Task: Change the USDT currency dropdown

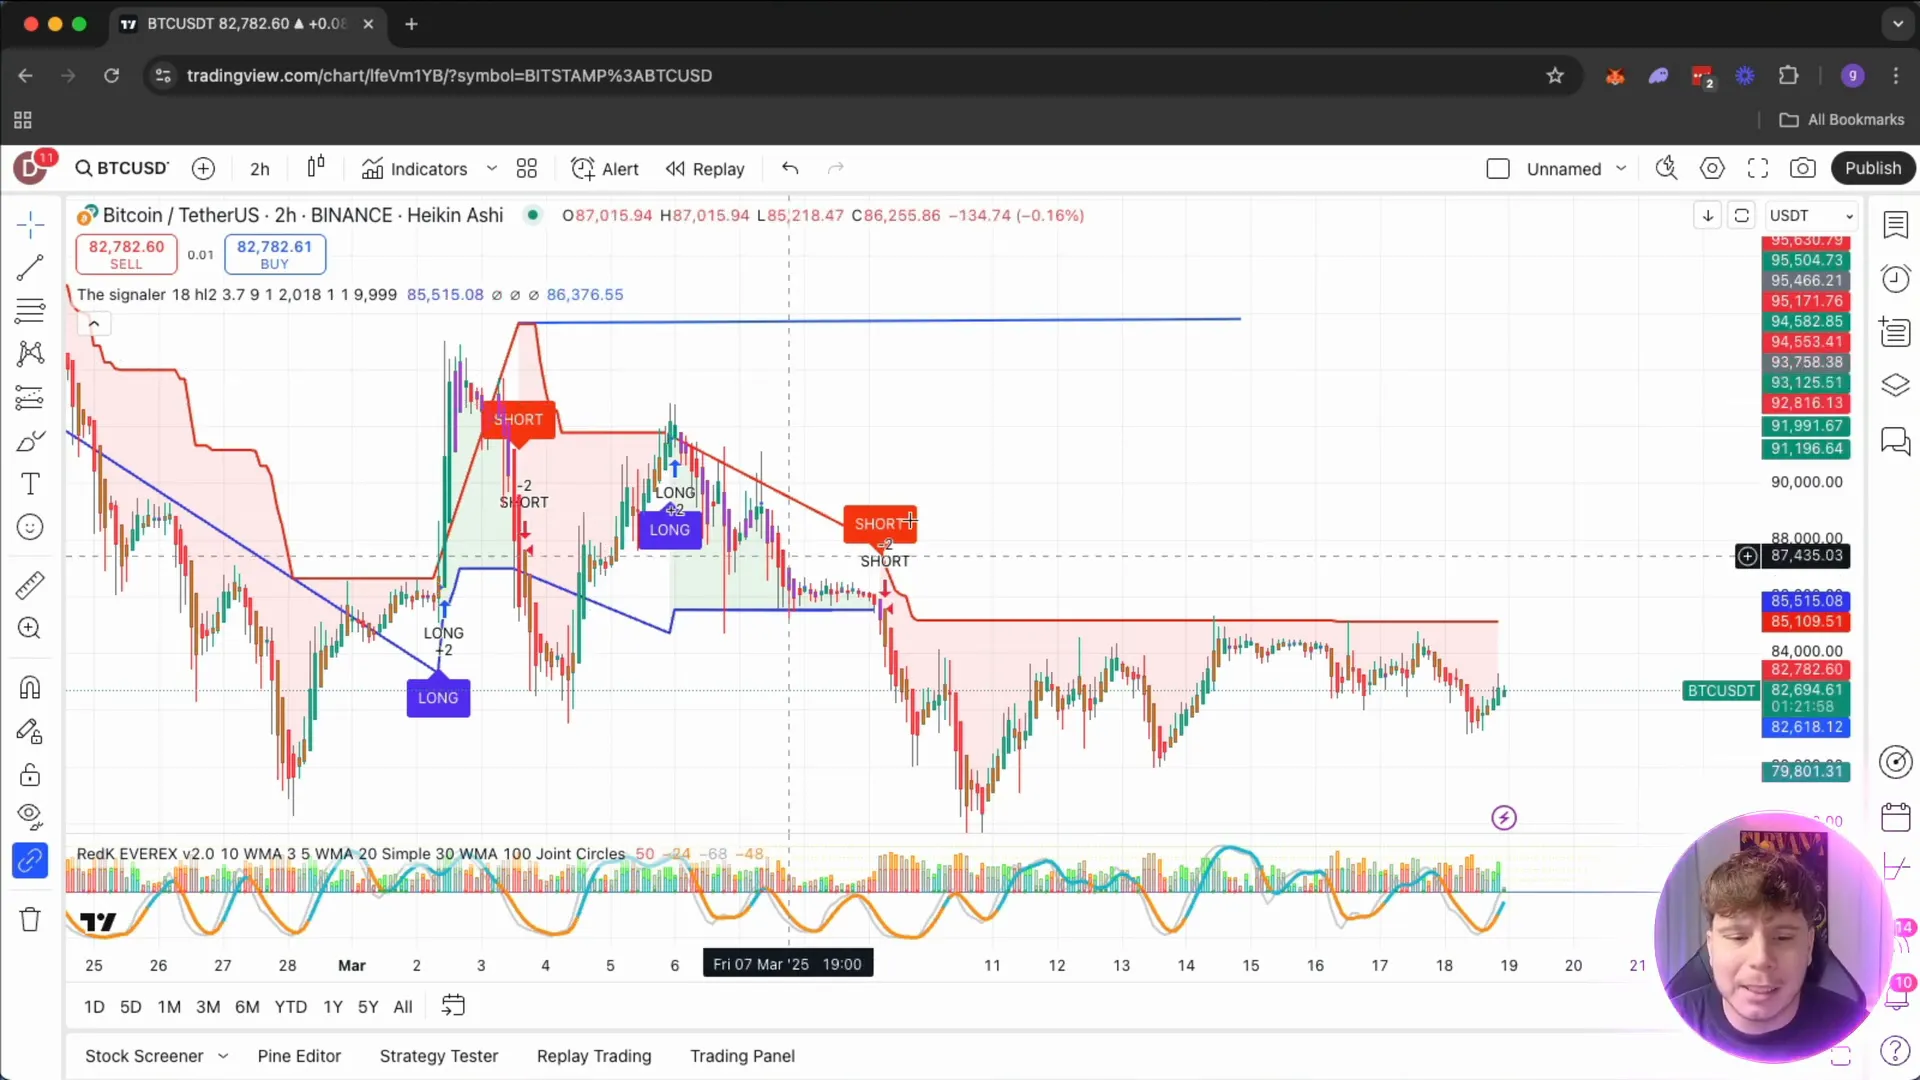Action: point(1810,215)
